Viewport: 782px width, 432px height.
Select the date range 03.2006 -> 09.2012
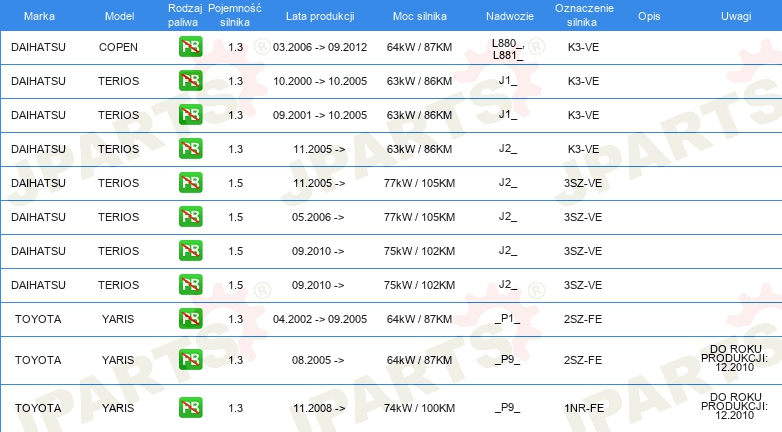(320, 47)
